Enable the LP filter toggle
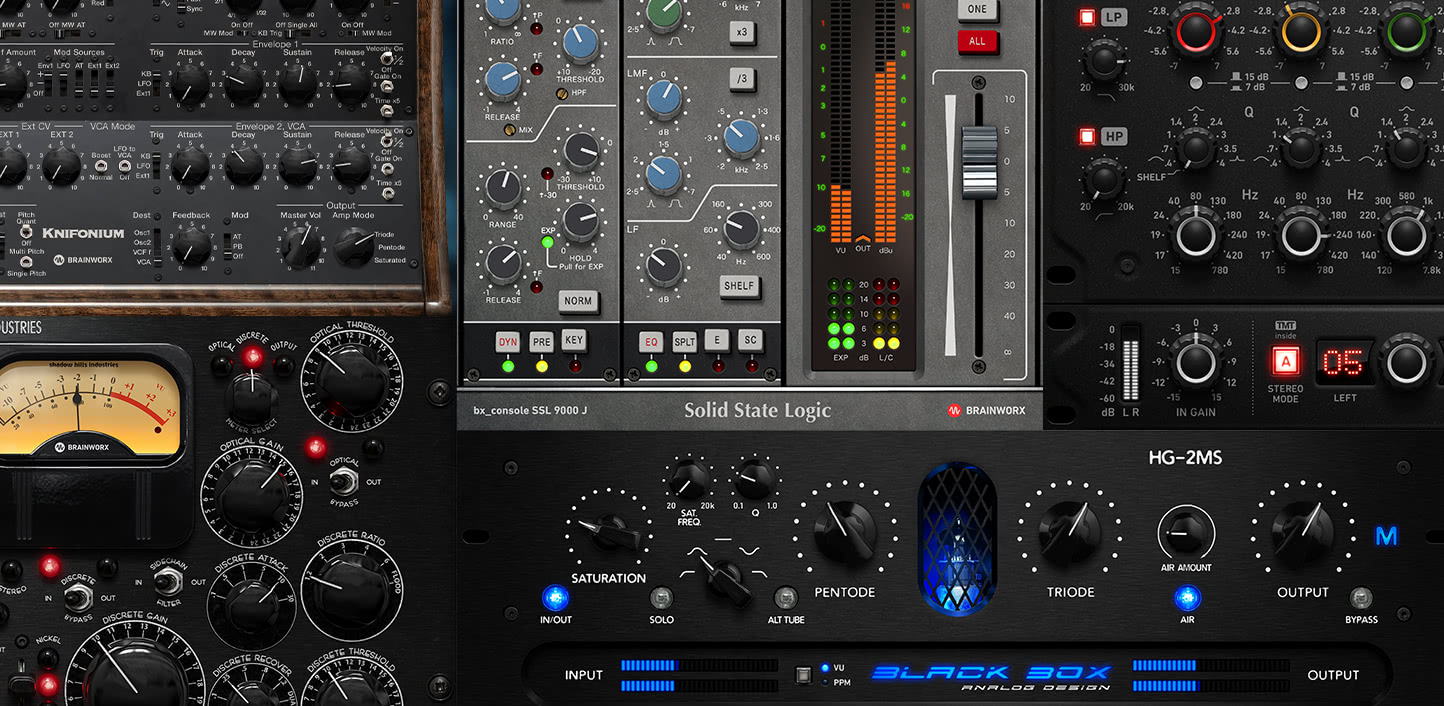This screenshot has width=1444, height=706. pos(1087,16)
